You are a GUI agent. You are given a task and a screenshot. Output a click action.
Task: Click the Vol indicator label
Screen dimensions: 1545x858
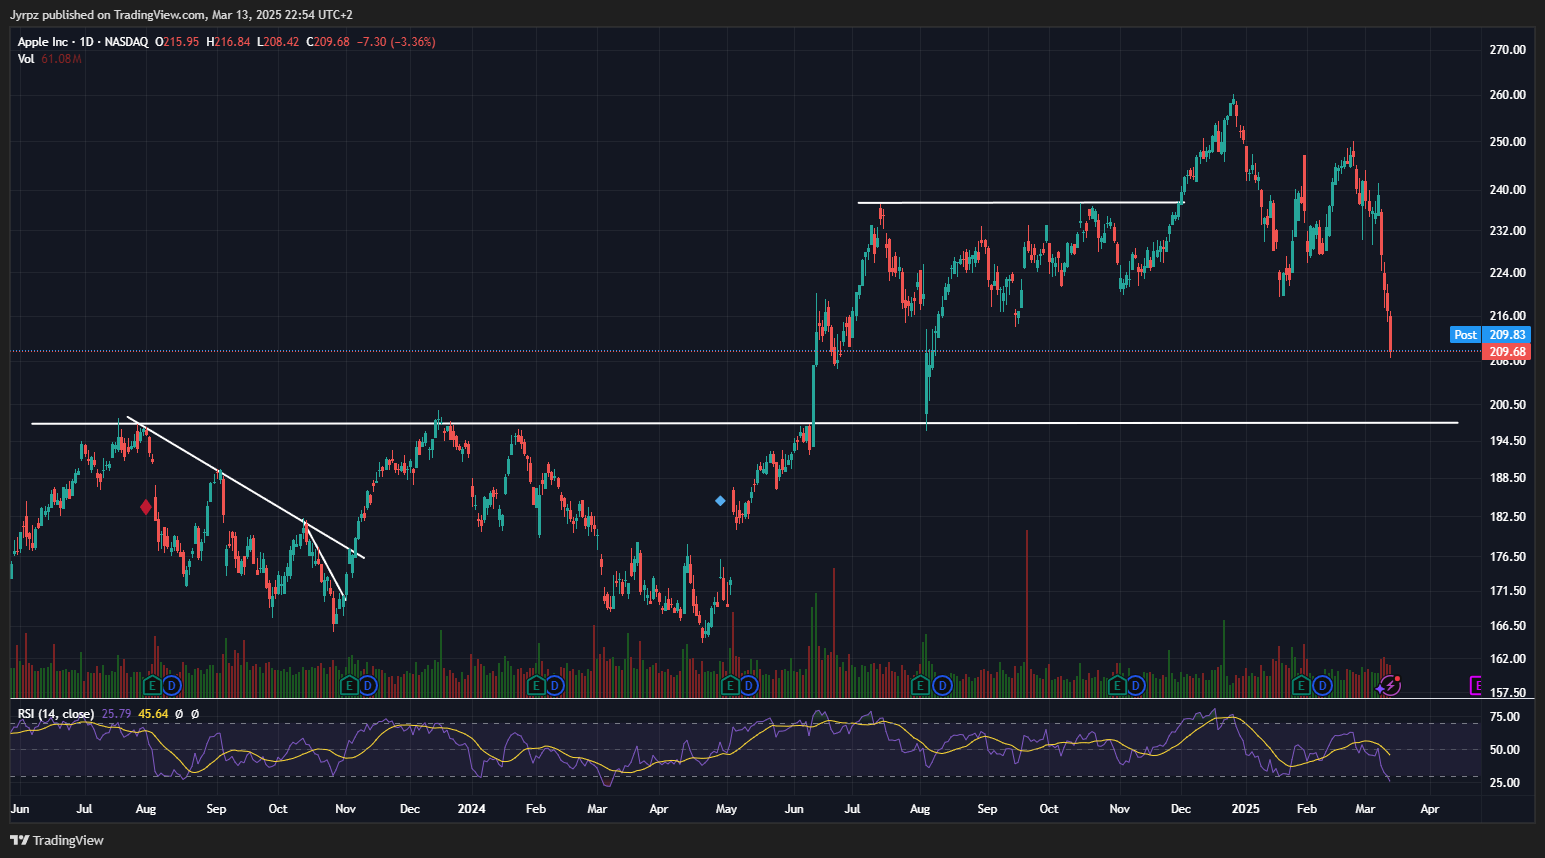[26, 59]
